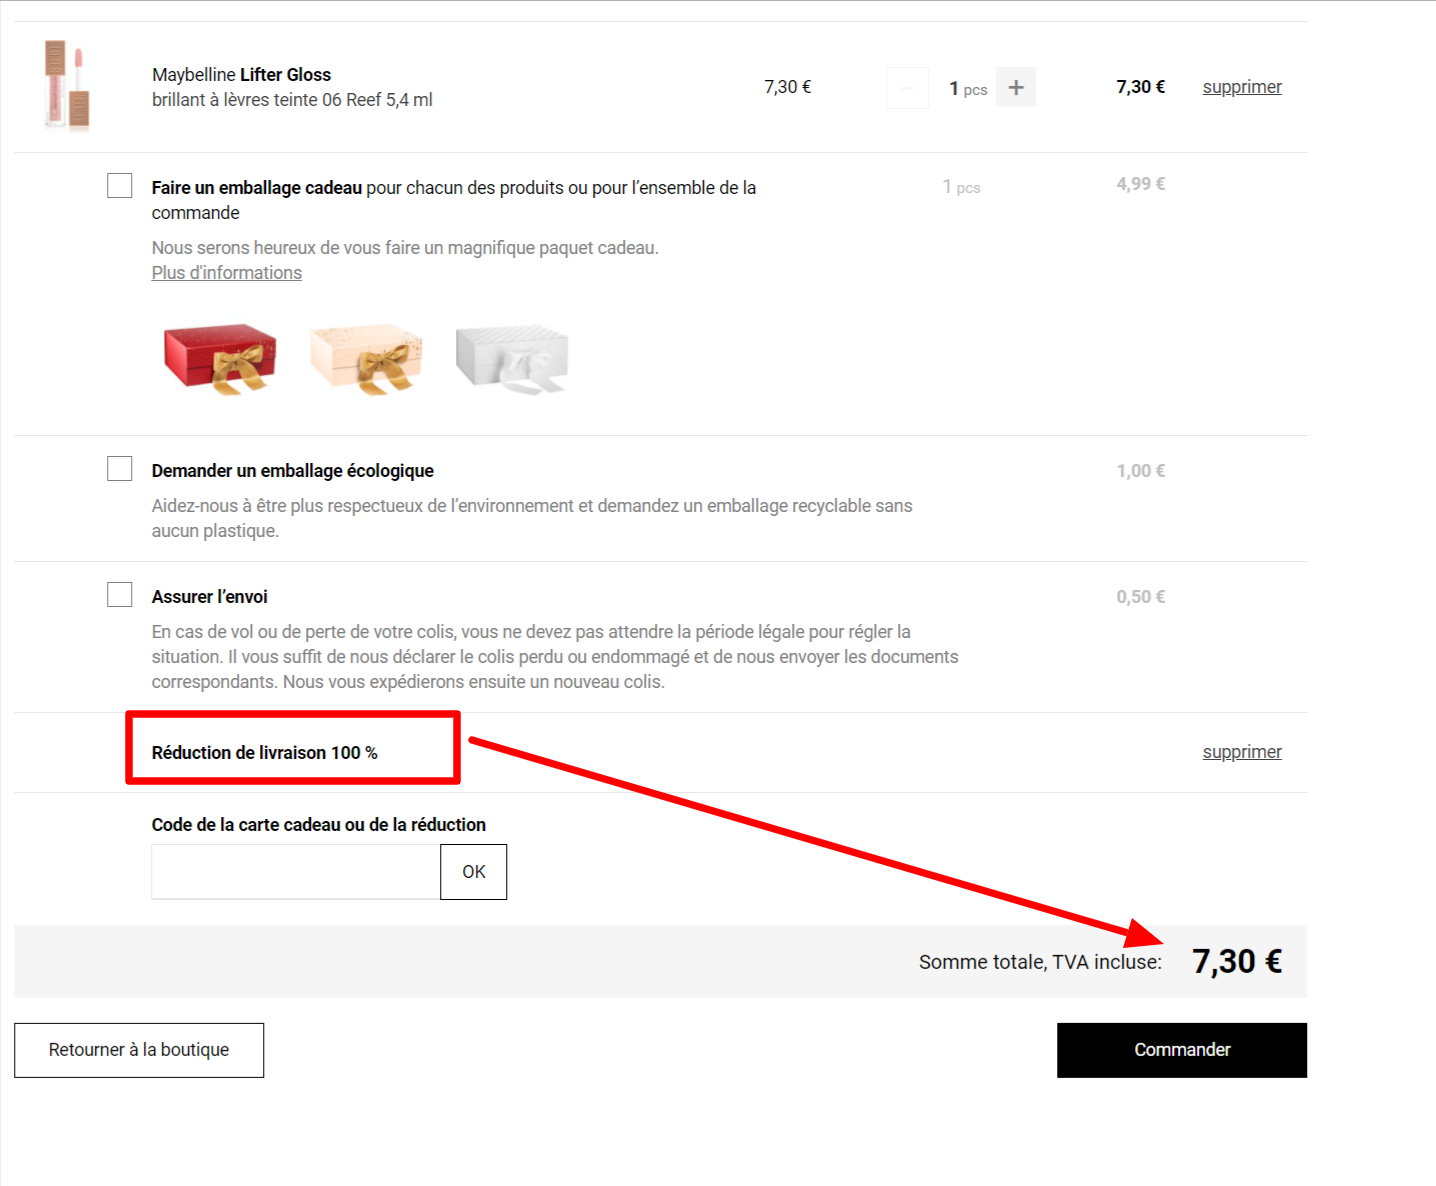The image size is (1436, 1186).
Task: Select the red gift box image
Action: pos(220,358)
